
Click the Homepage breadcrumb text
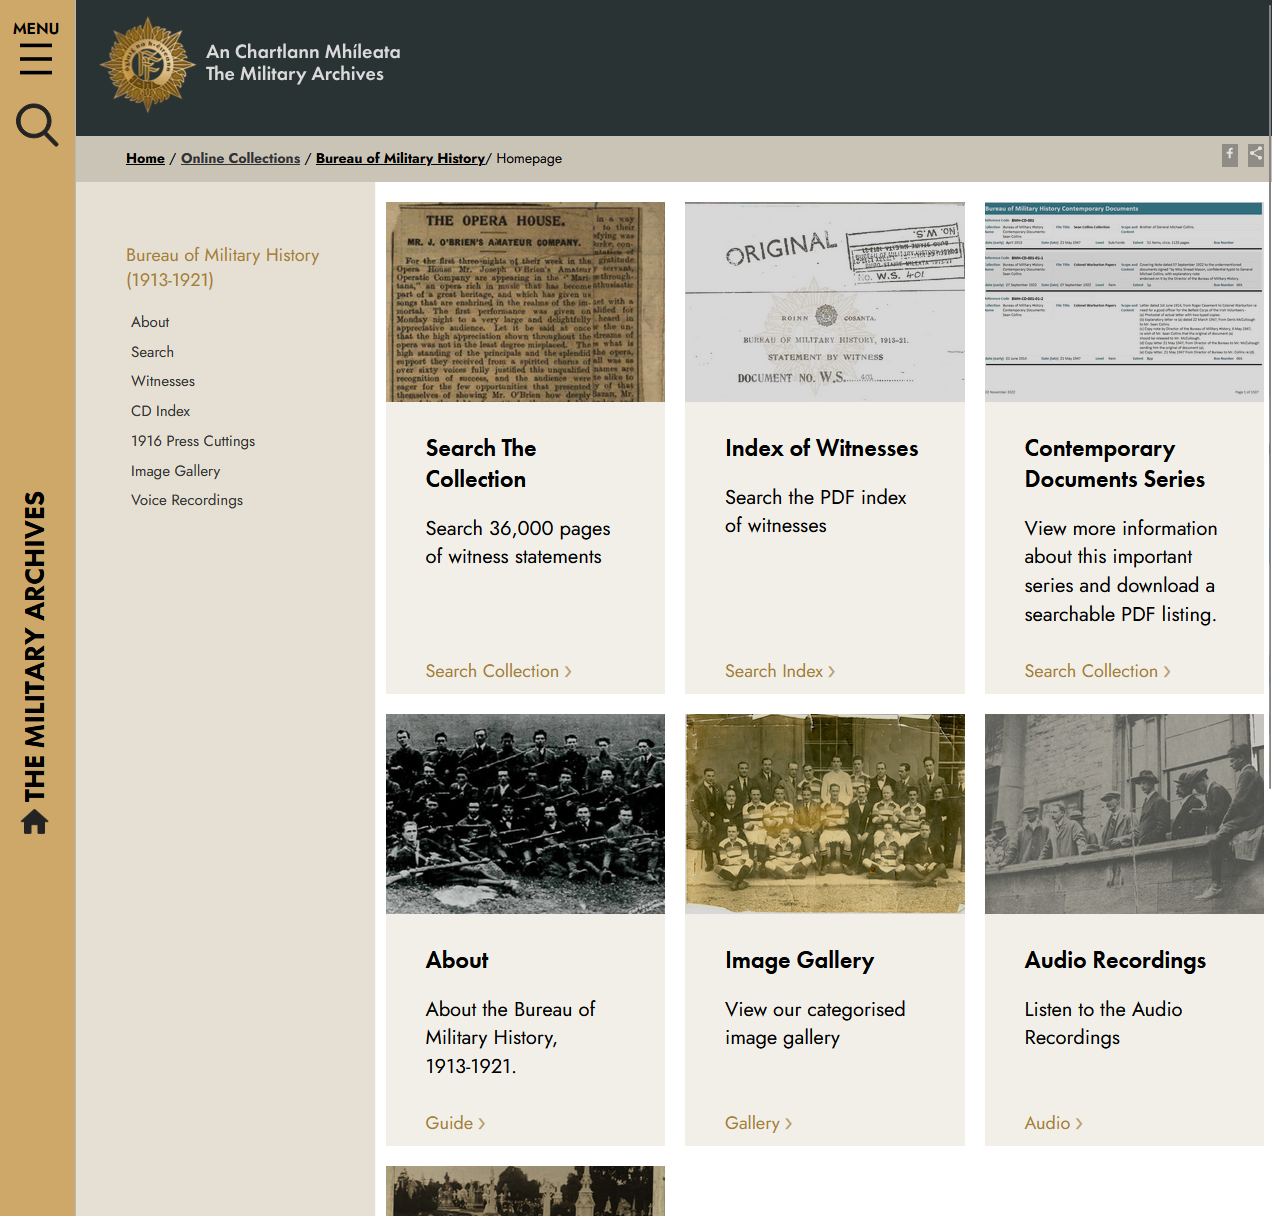[529, 158]
